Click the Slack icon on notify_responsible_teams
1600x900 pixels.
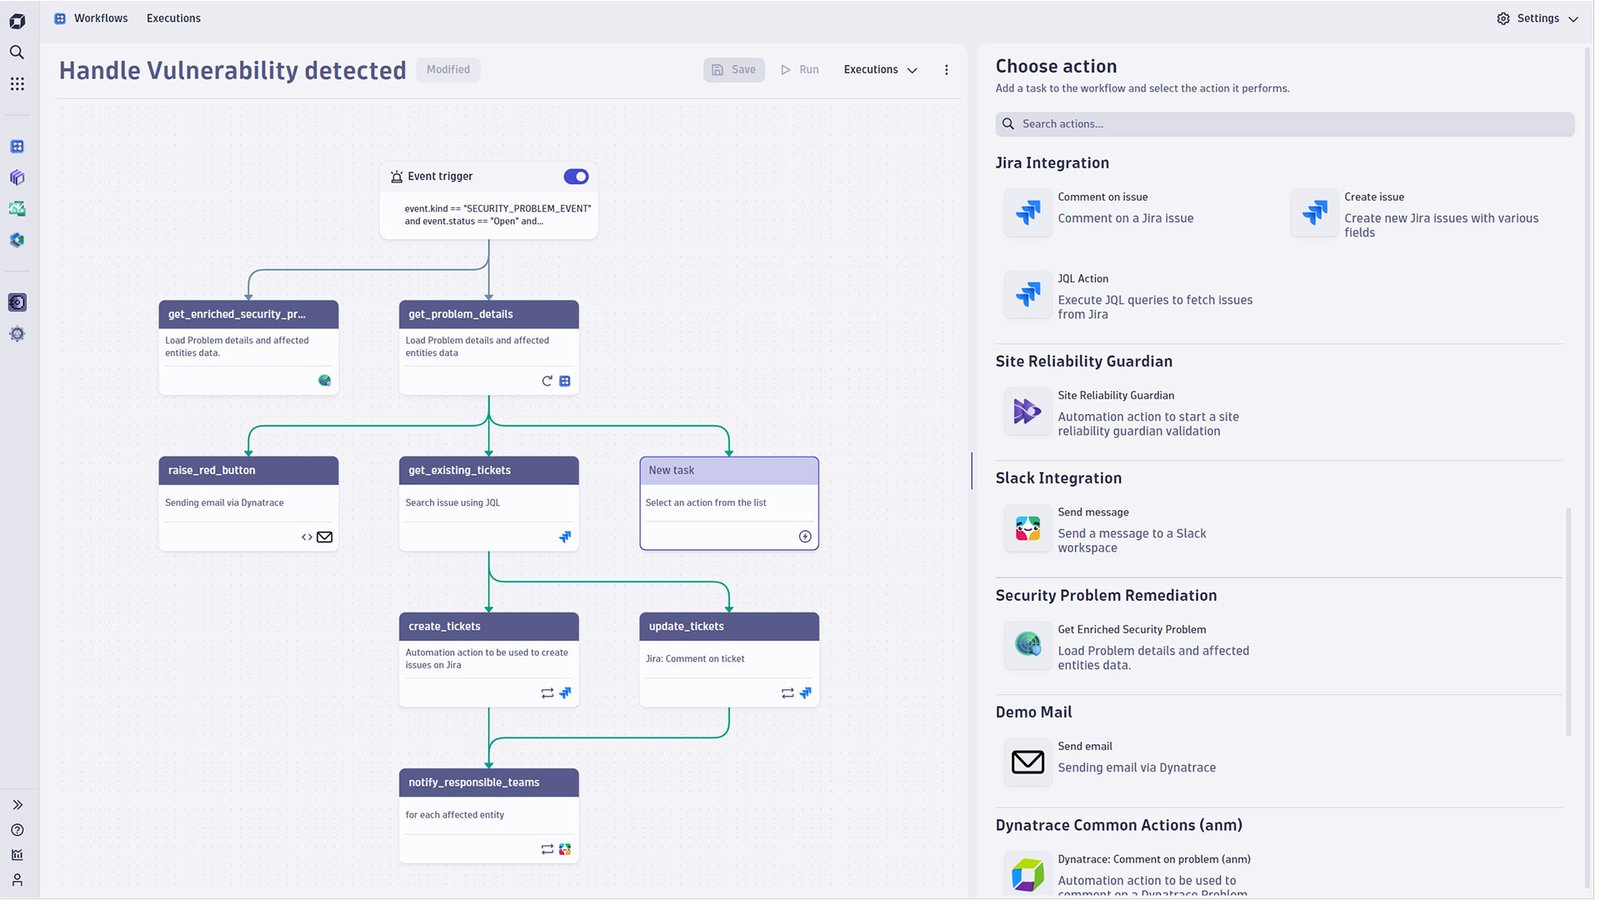[565, 849]
